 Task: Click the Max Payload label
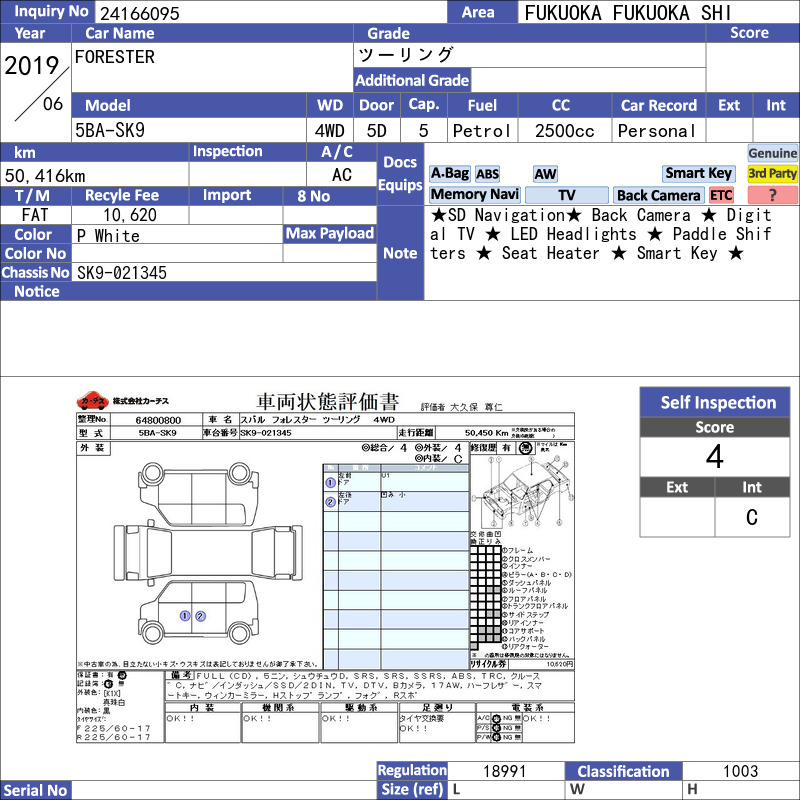[330, 234]
